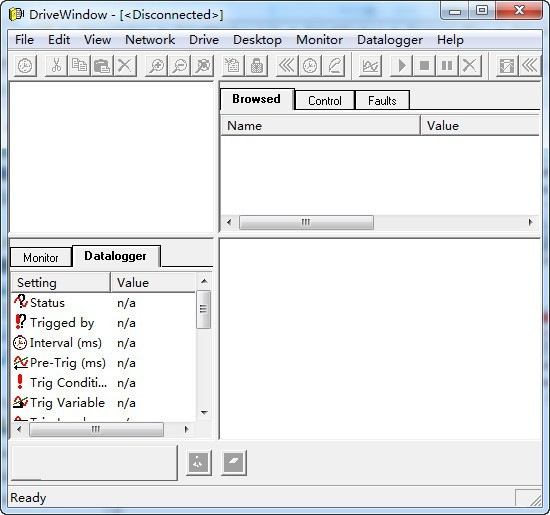
Task: Click the Interval (ms) clock icon
Action: pos(20,342)
